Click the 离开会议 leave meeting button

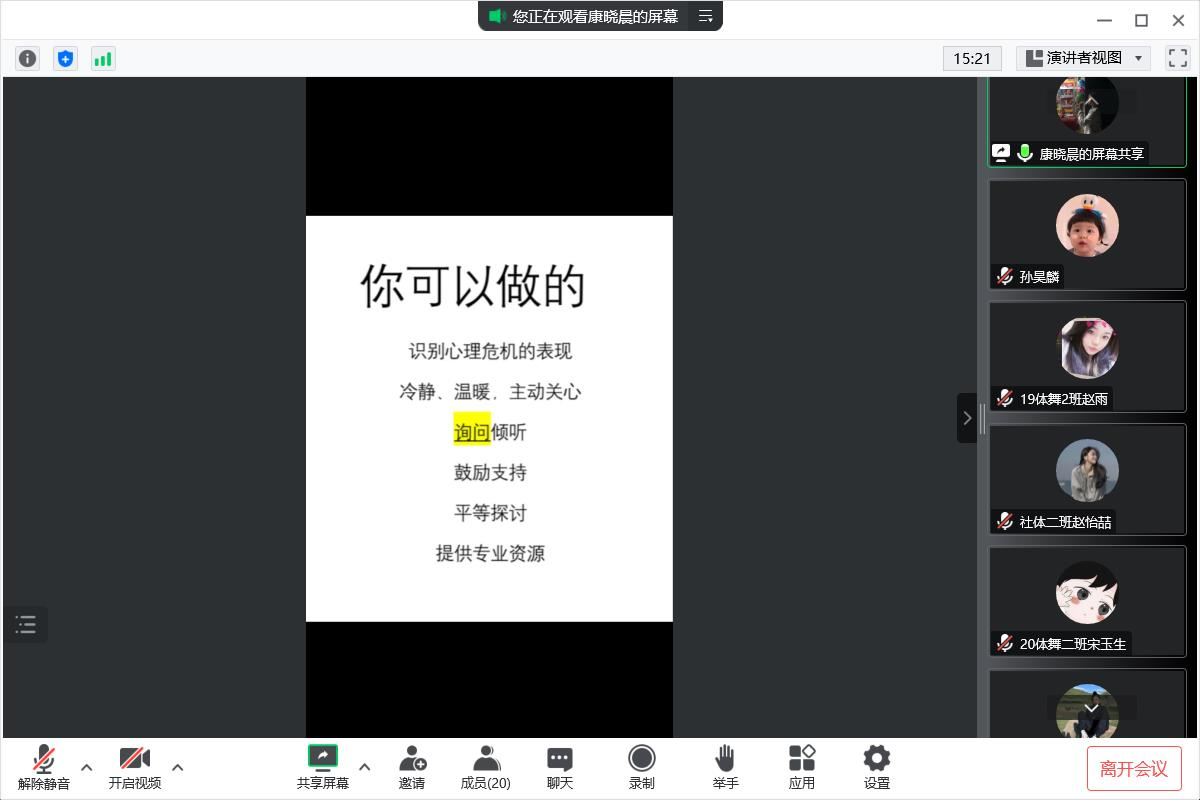[x=1134, y=768]
